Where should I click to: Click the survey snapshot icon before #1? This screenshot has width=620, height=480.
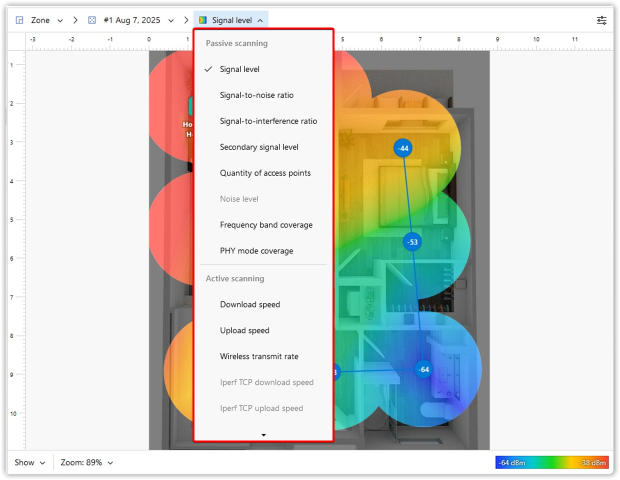92,20
